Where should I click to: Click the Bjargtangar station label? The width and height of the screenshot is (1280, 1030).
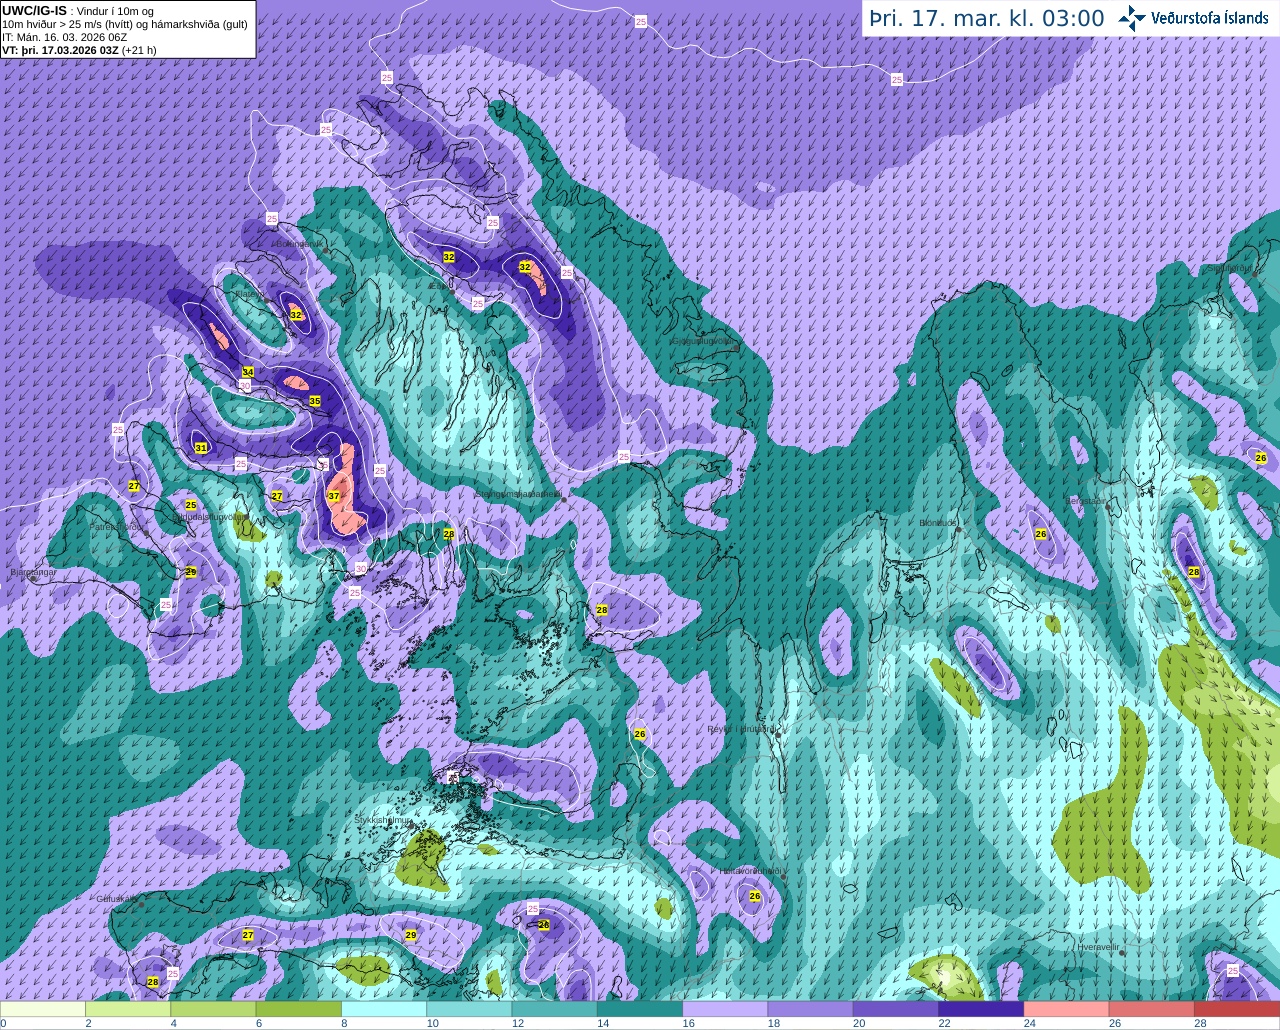pyautogui.click(x=32, y=572)
